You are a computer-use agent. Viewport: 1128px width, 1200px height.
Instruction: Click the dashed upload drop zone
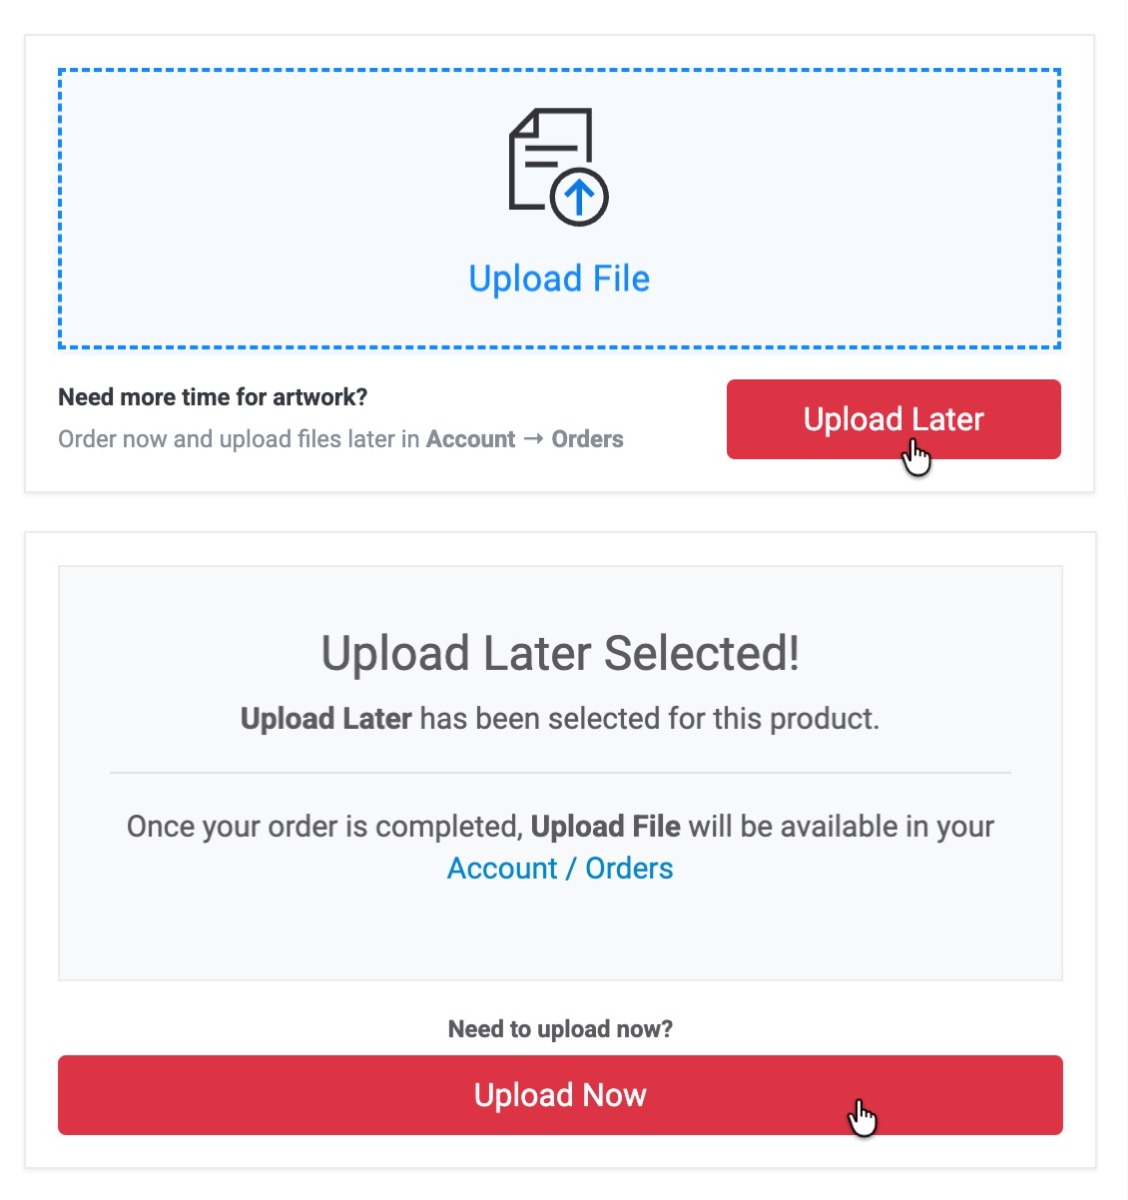(x=558, y=205)
